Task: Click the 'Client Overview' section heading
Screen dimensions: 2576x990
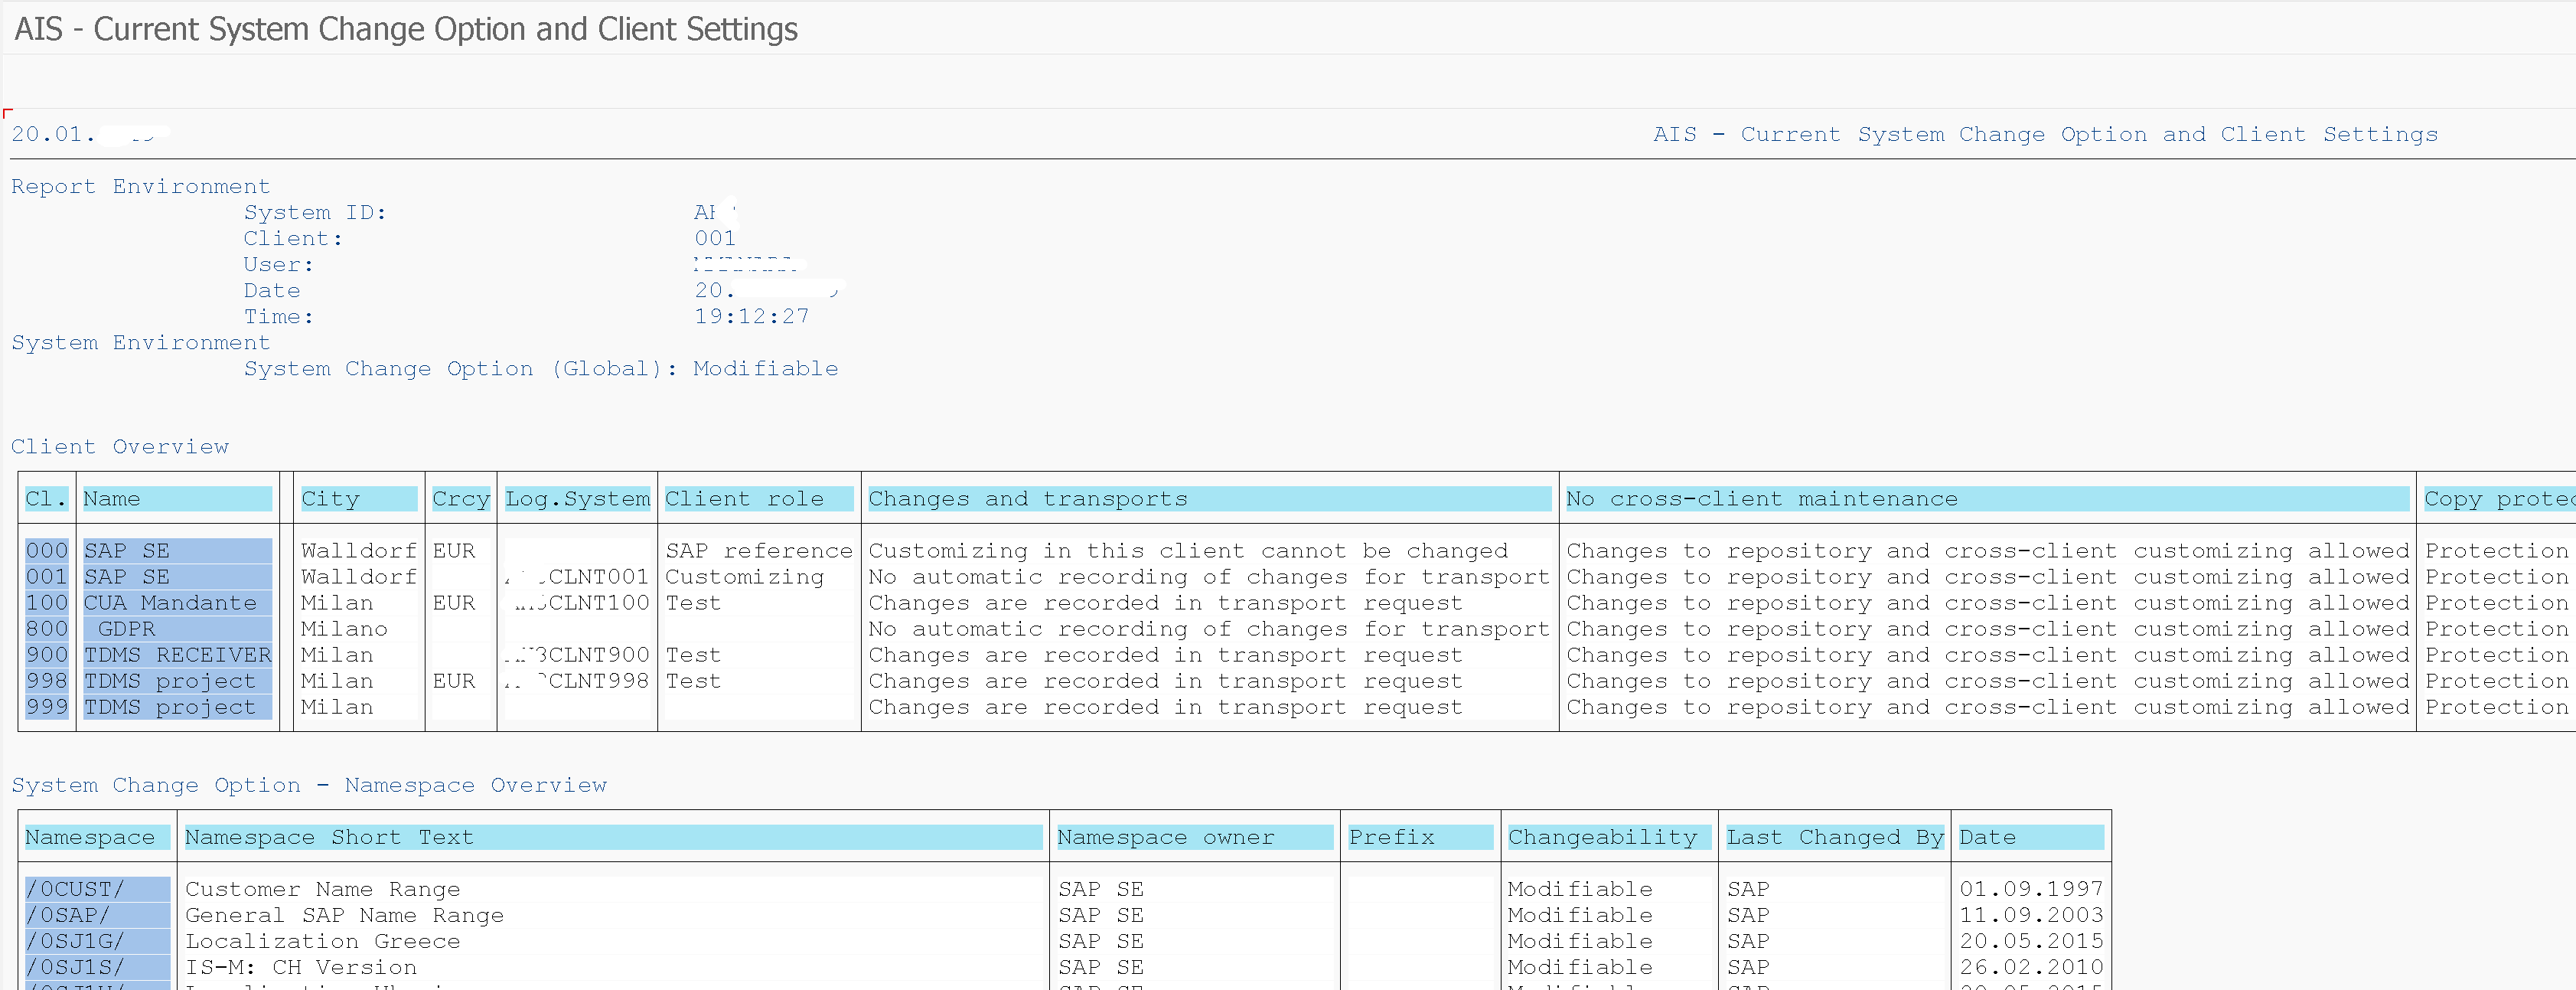Action: coord(120,447)
